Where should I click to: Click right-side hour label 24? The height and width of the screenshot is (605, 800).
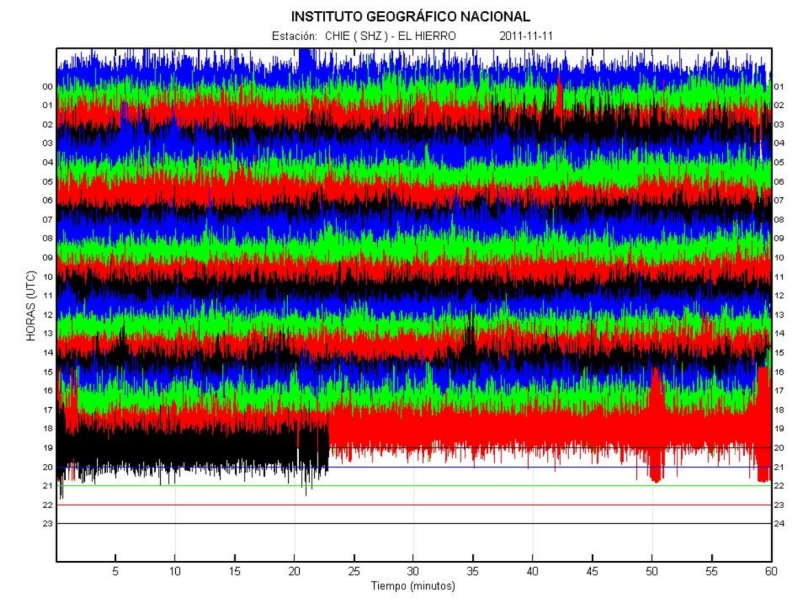(779, 523)
